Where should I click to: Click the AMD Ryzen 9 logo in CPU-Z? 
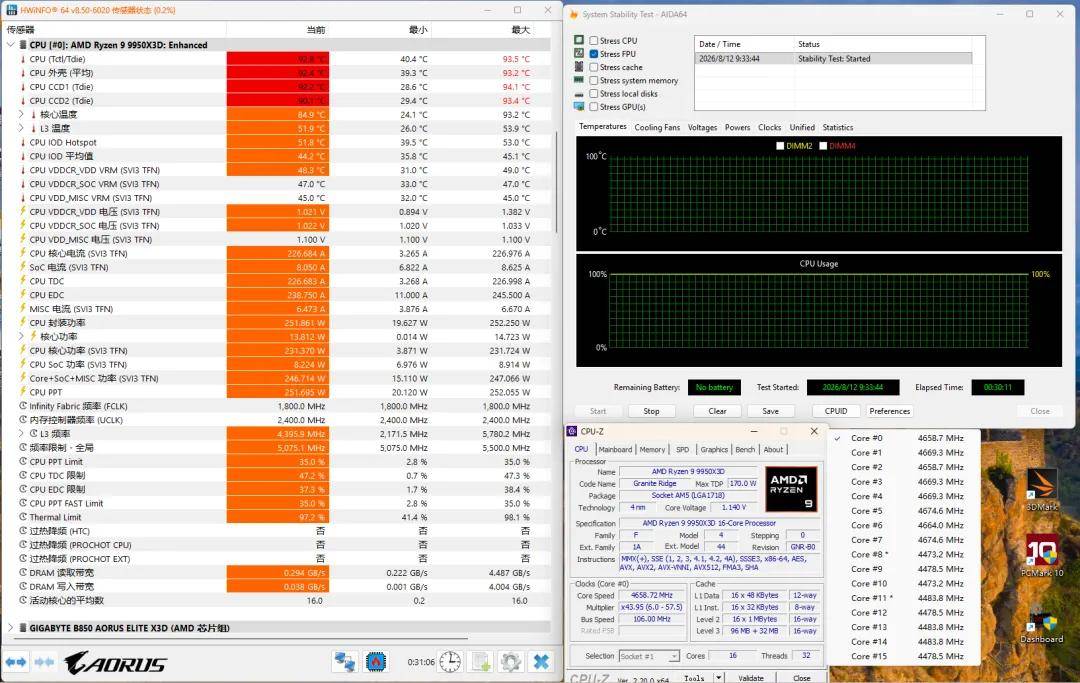[791, 488]
